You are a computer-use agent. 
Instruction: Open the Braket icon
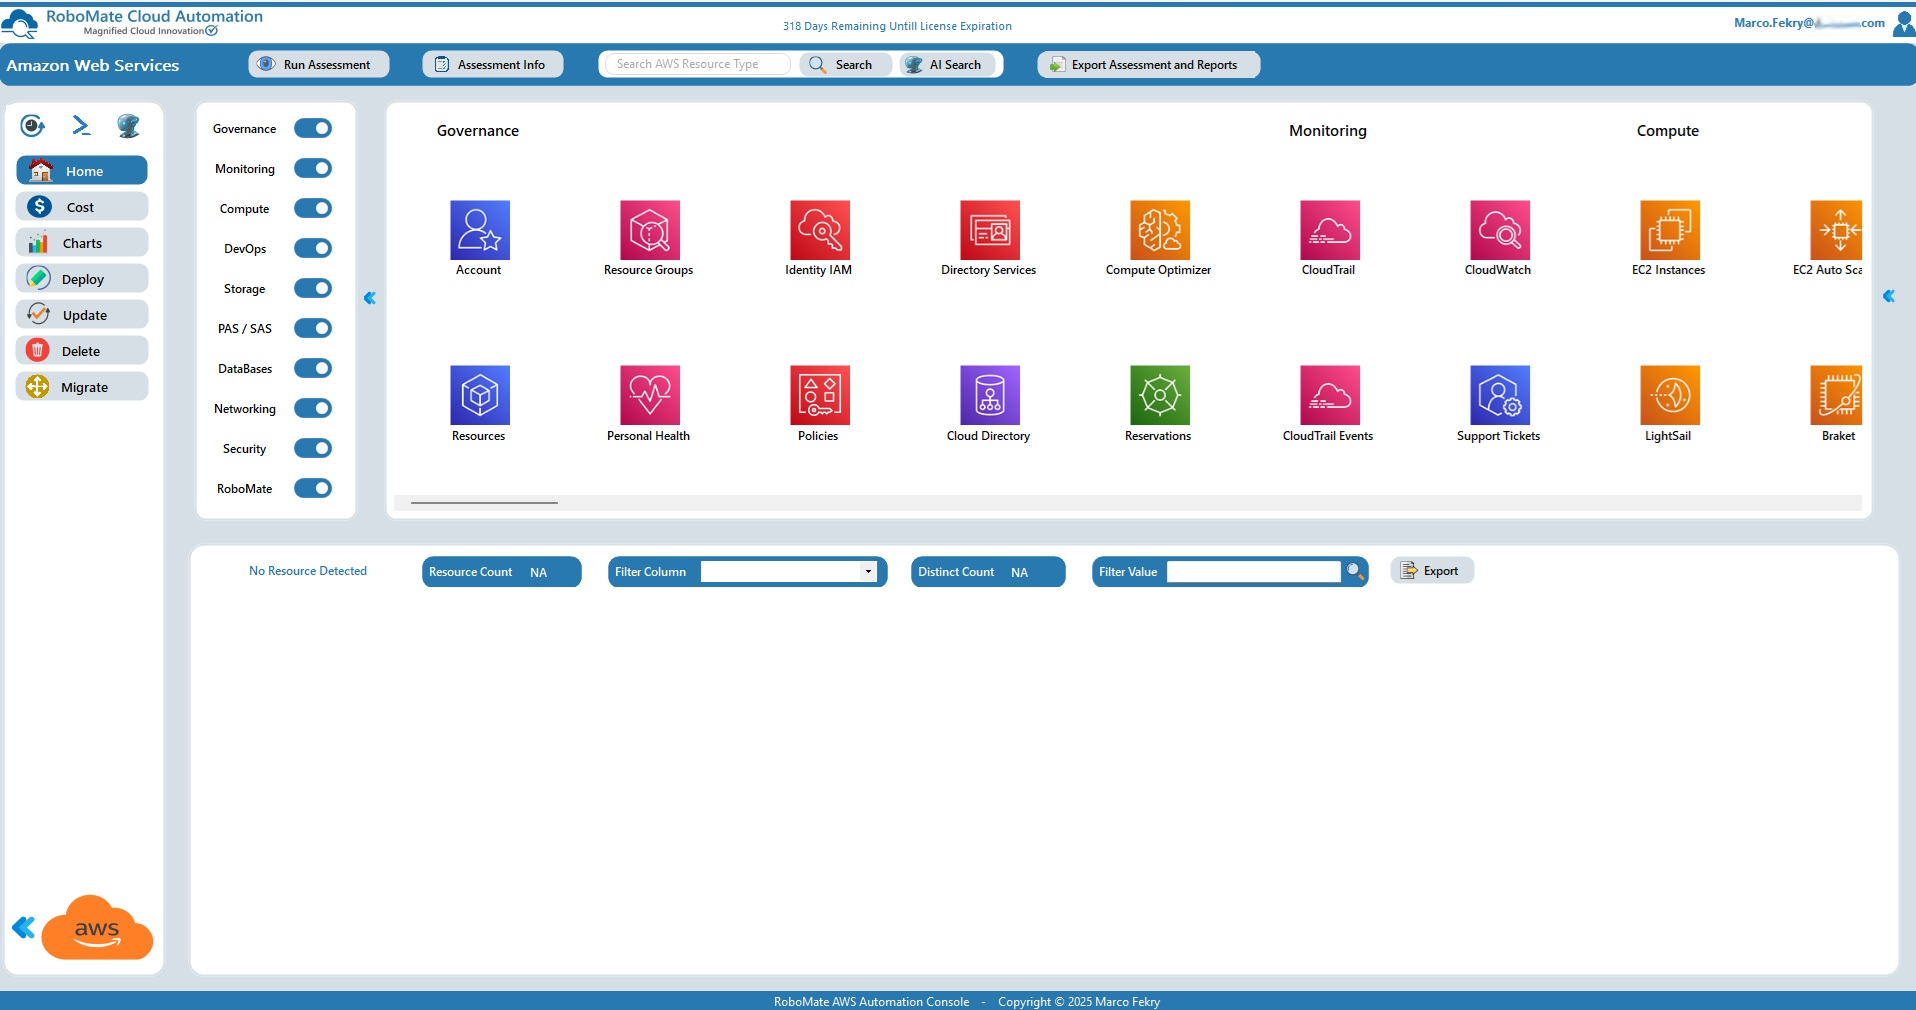pos(1836,395)
